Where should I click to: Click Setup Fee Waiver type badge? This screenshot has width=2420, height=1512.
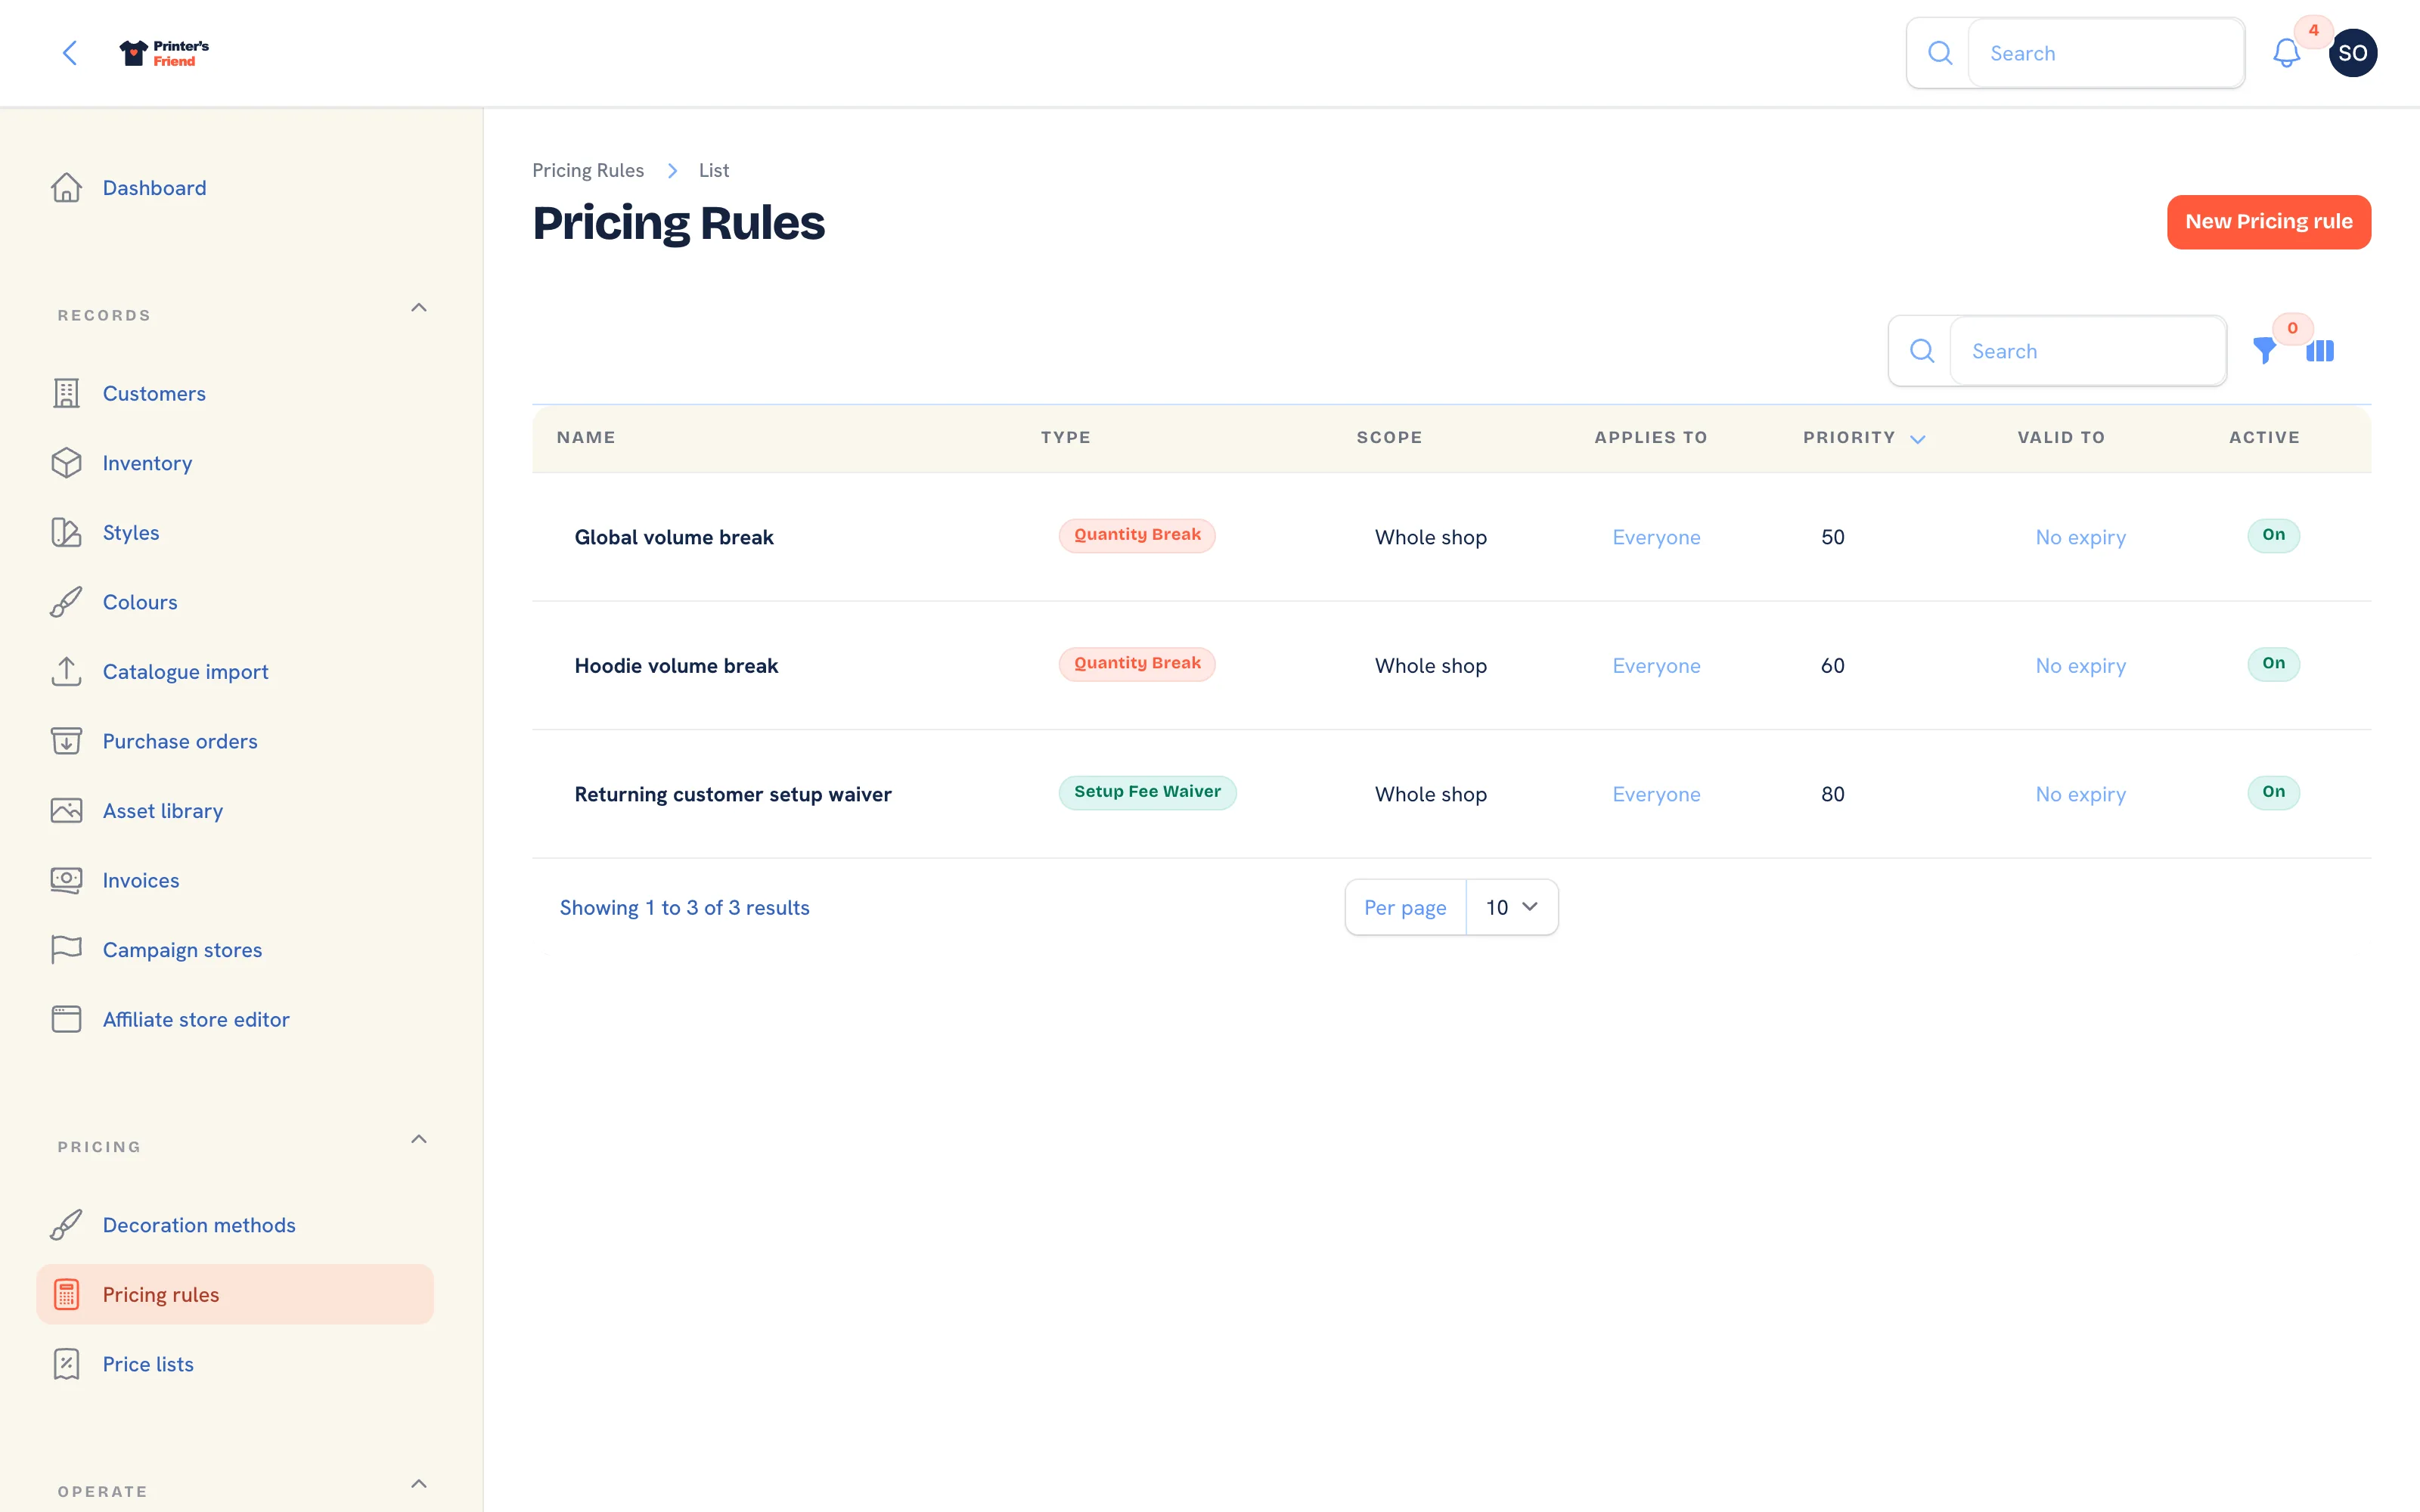1147,792
